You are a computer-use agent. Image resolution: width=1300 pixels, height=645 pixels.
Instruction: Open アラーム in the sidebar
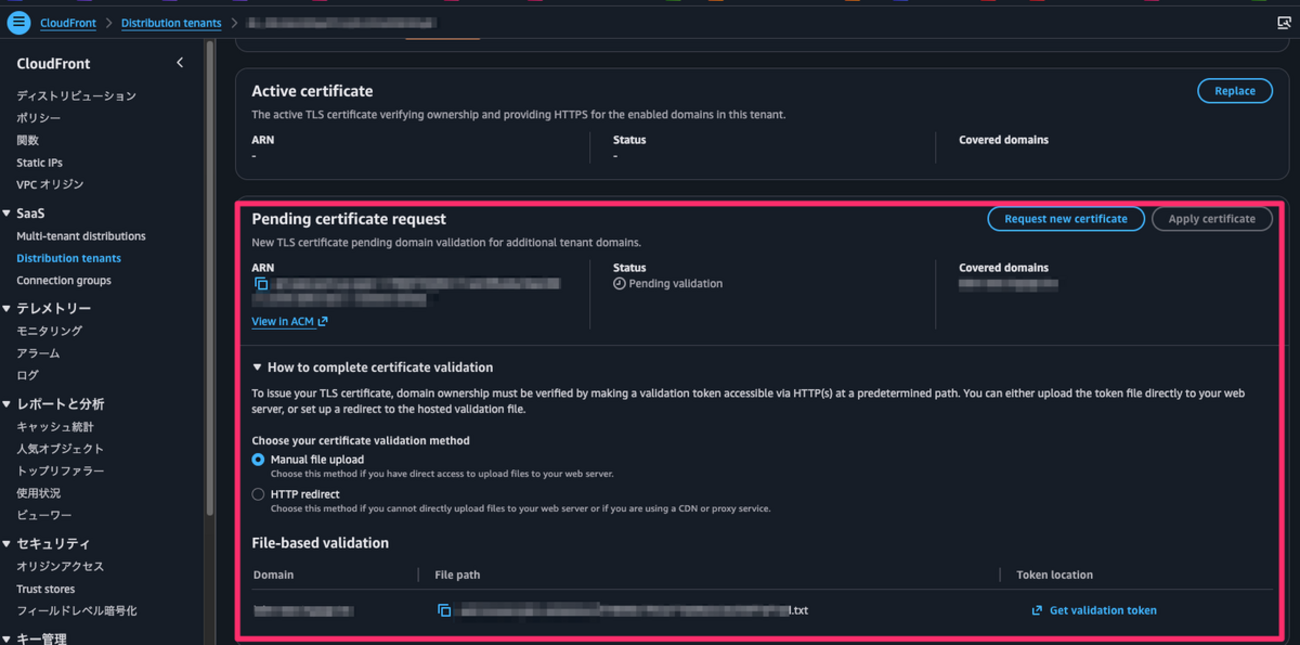point(38,353)
